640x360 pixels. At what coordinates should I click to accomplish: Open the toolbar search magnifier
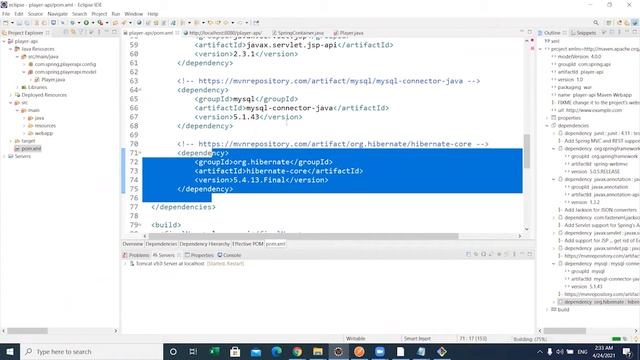tap(596, 23)
